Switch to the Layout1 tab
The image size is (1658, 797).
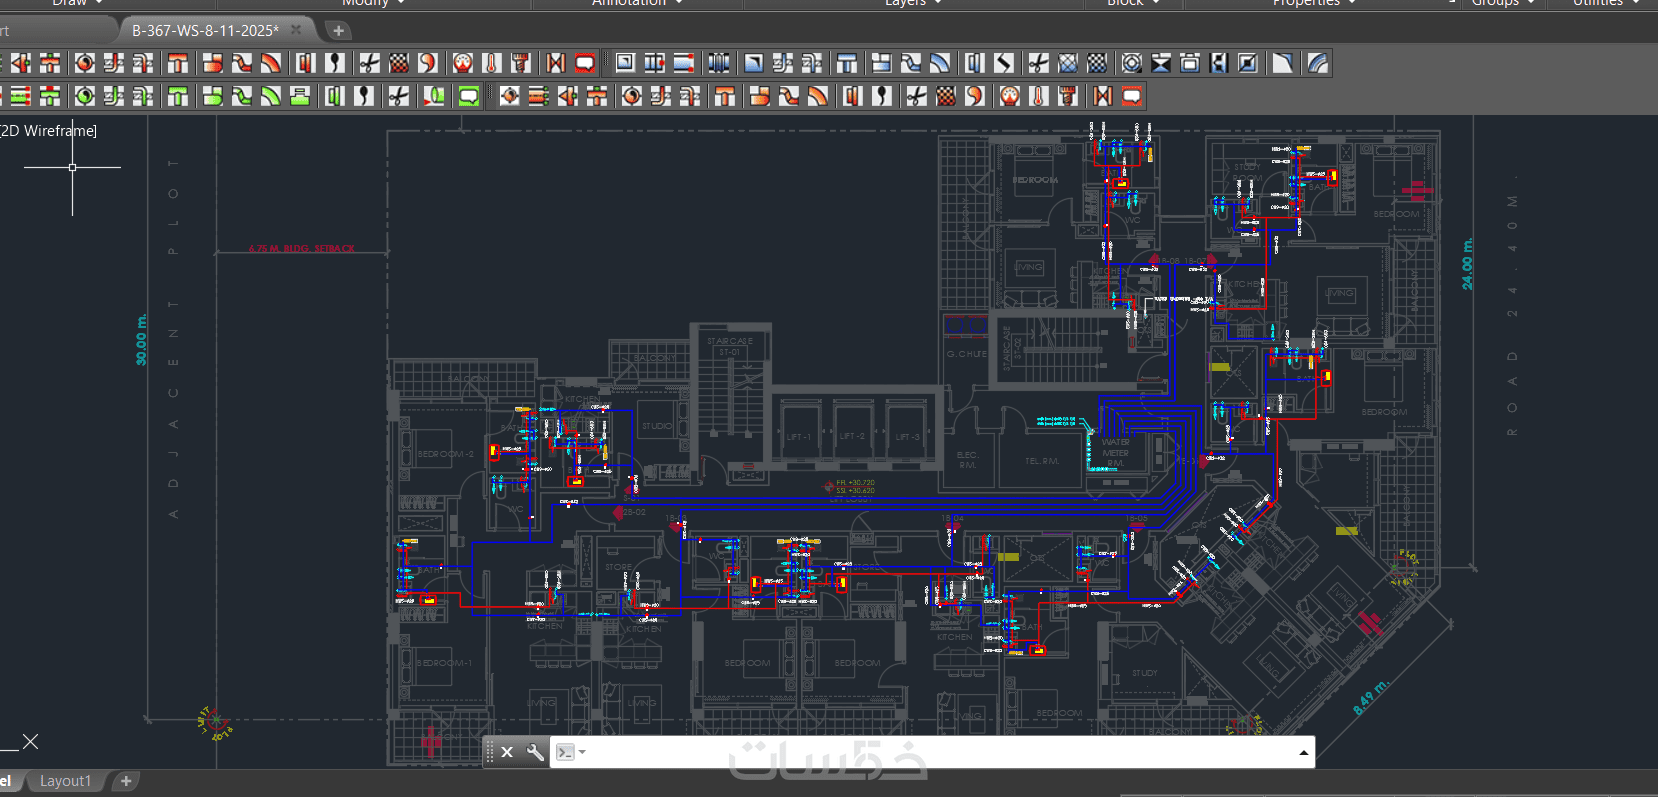click(x=65, y=781)
